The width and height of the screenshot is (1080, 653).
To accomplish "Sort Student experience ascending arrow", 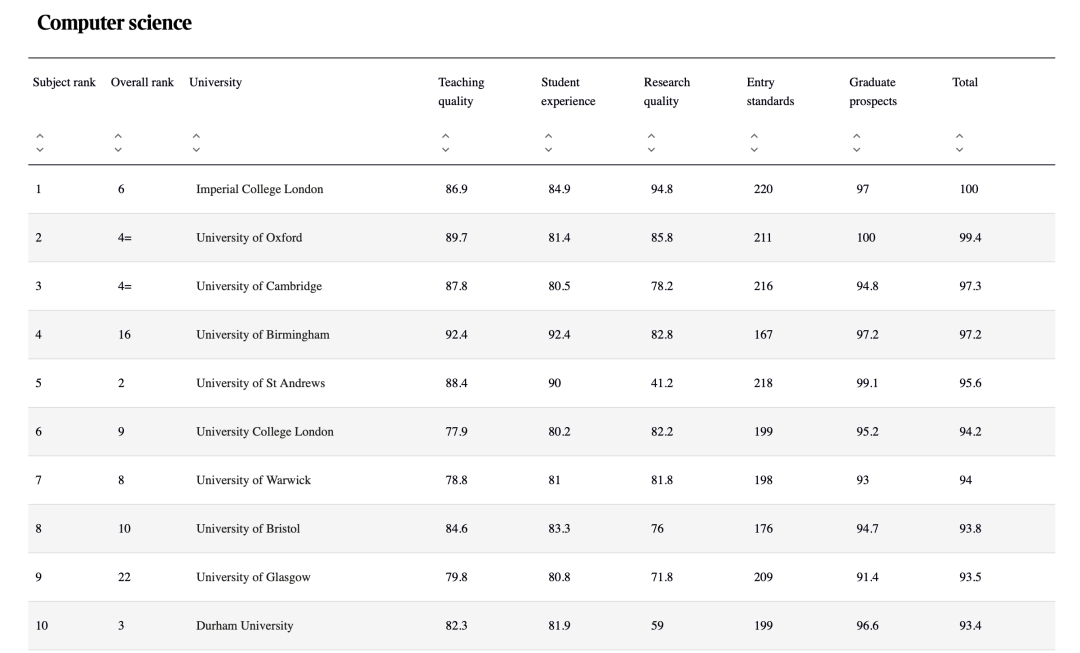I will pos(548,137).
